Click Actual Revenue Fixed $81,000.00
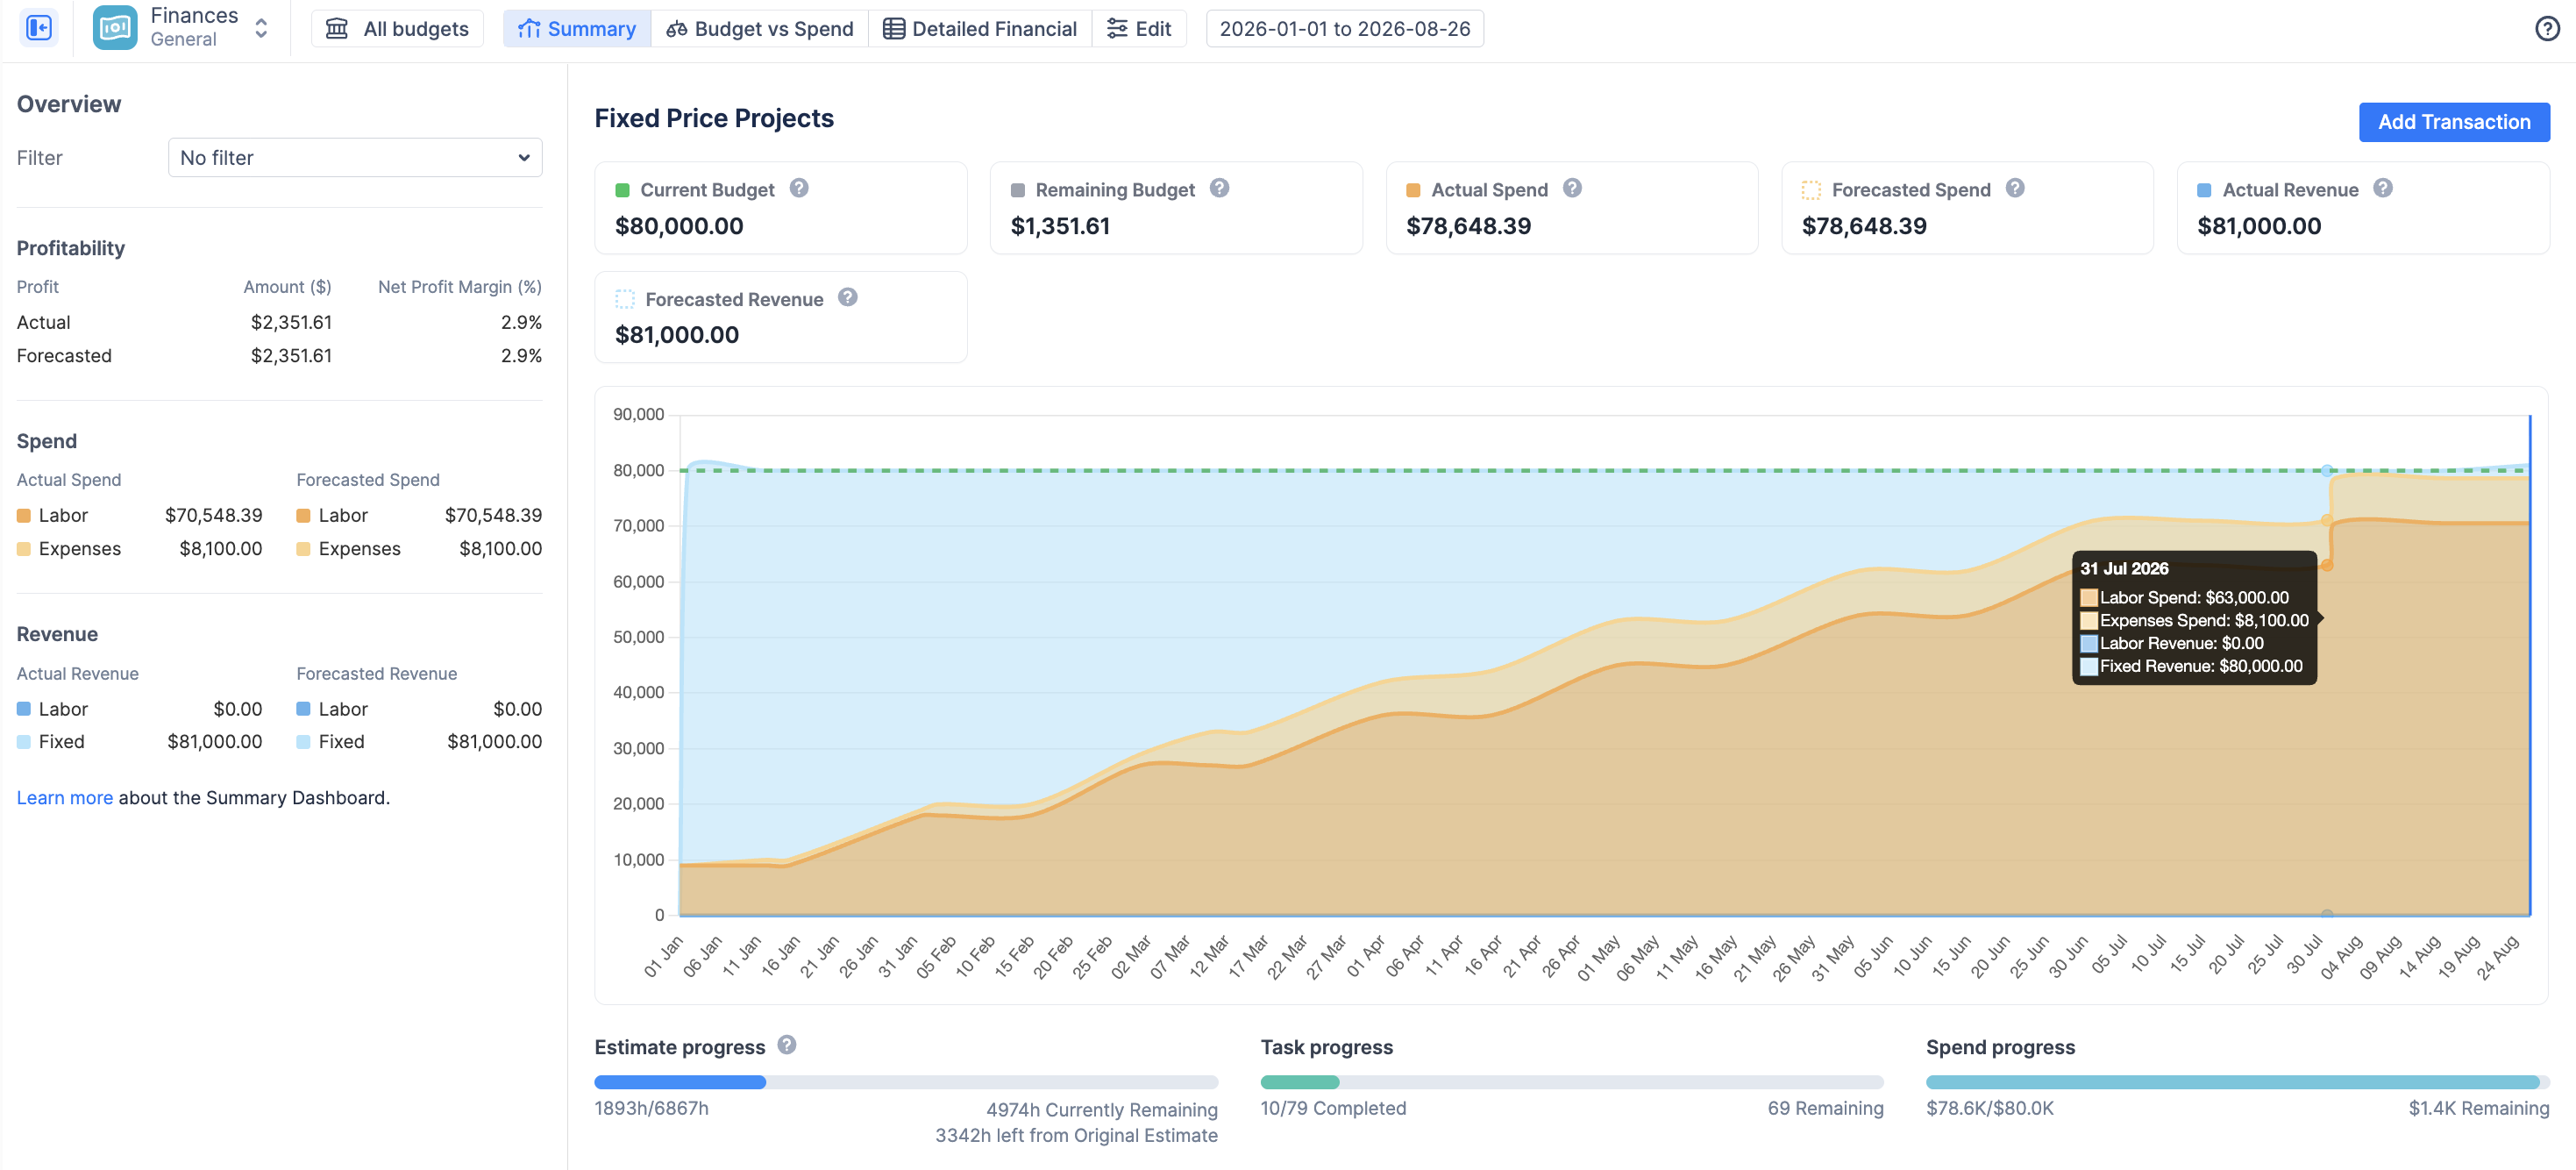 (215, 742)
